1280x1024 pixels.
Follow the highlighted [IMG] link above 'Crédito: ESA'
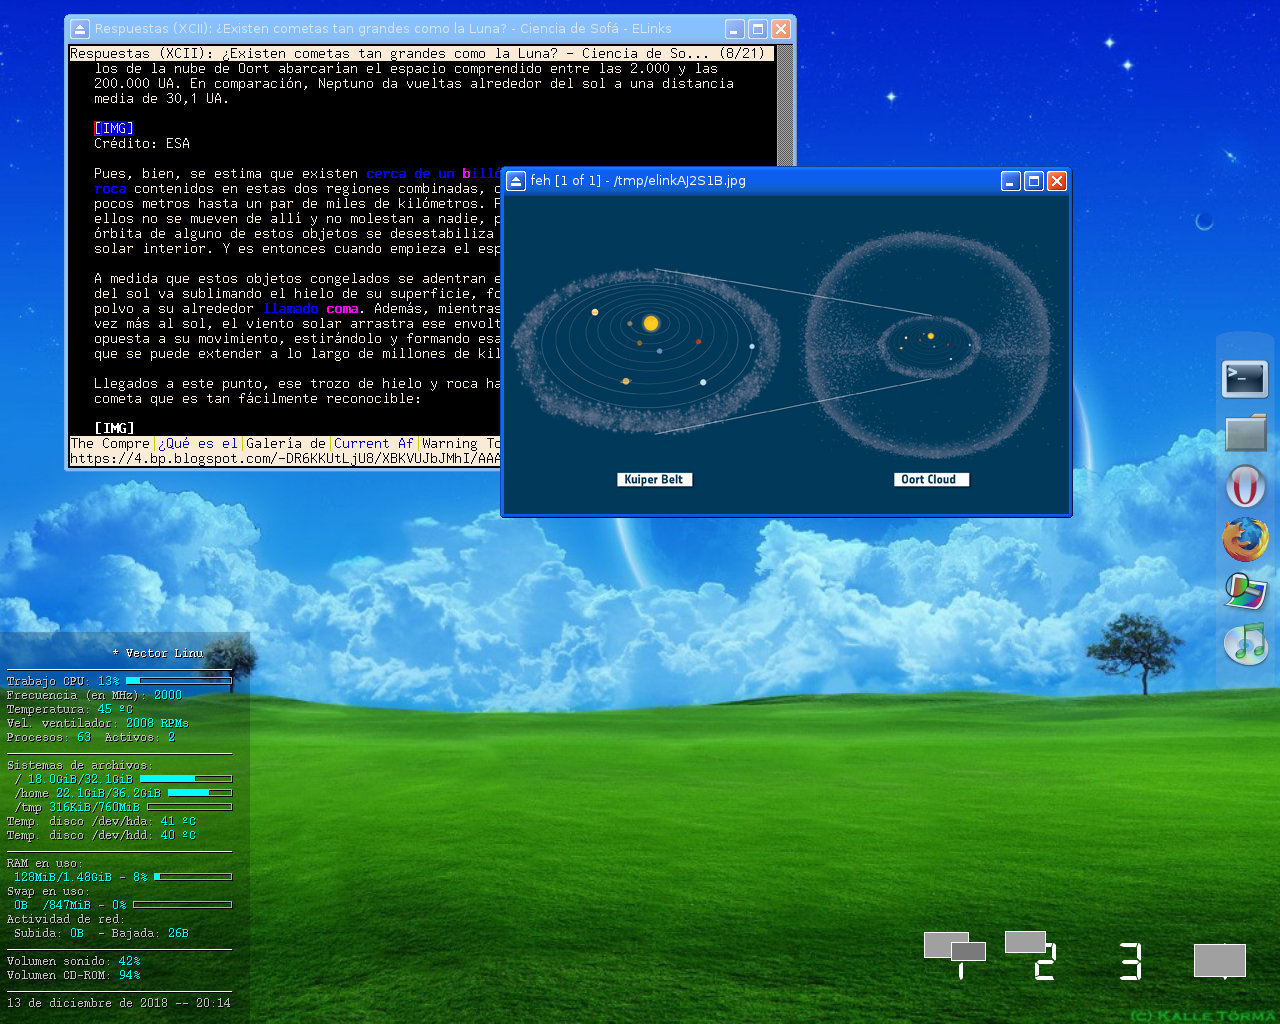point(114,129)
